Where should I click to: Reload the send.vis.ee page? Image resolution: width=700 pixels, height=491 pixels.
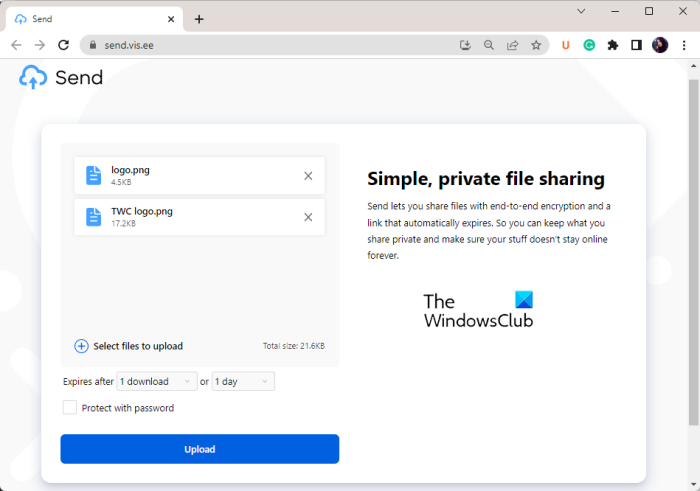click(63, 45)
